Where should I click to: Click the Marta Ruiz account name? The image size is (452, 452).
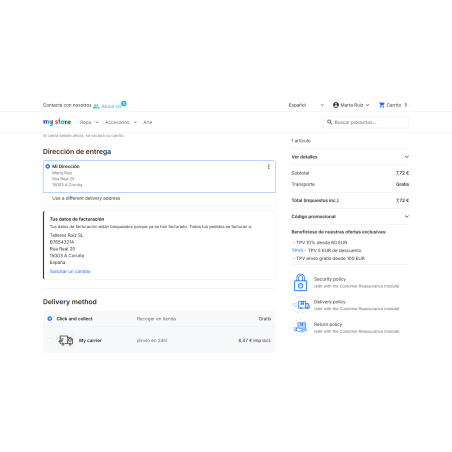tap(352, 105)
